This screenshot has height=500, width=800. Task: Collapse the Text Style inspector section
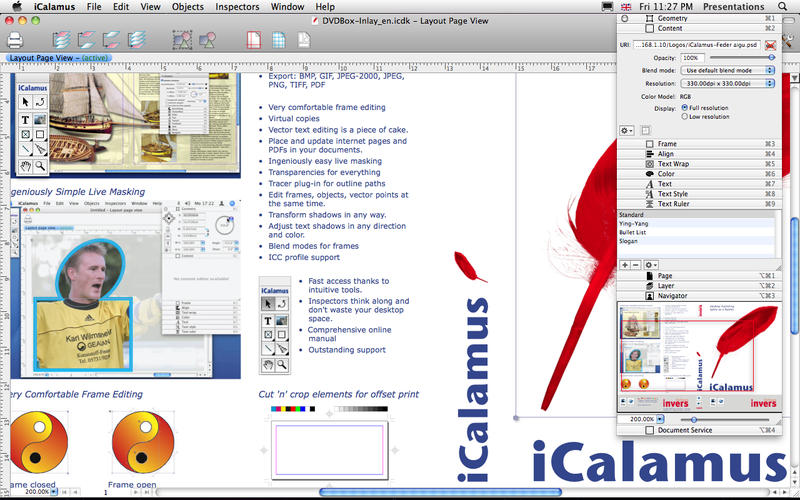(x=698, y=194)
